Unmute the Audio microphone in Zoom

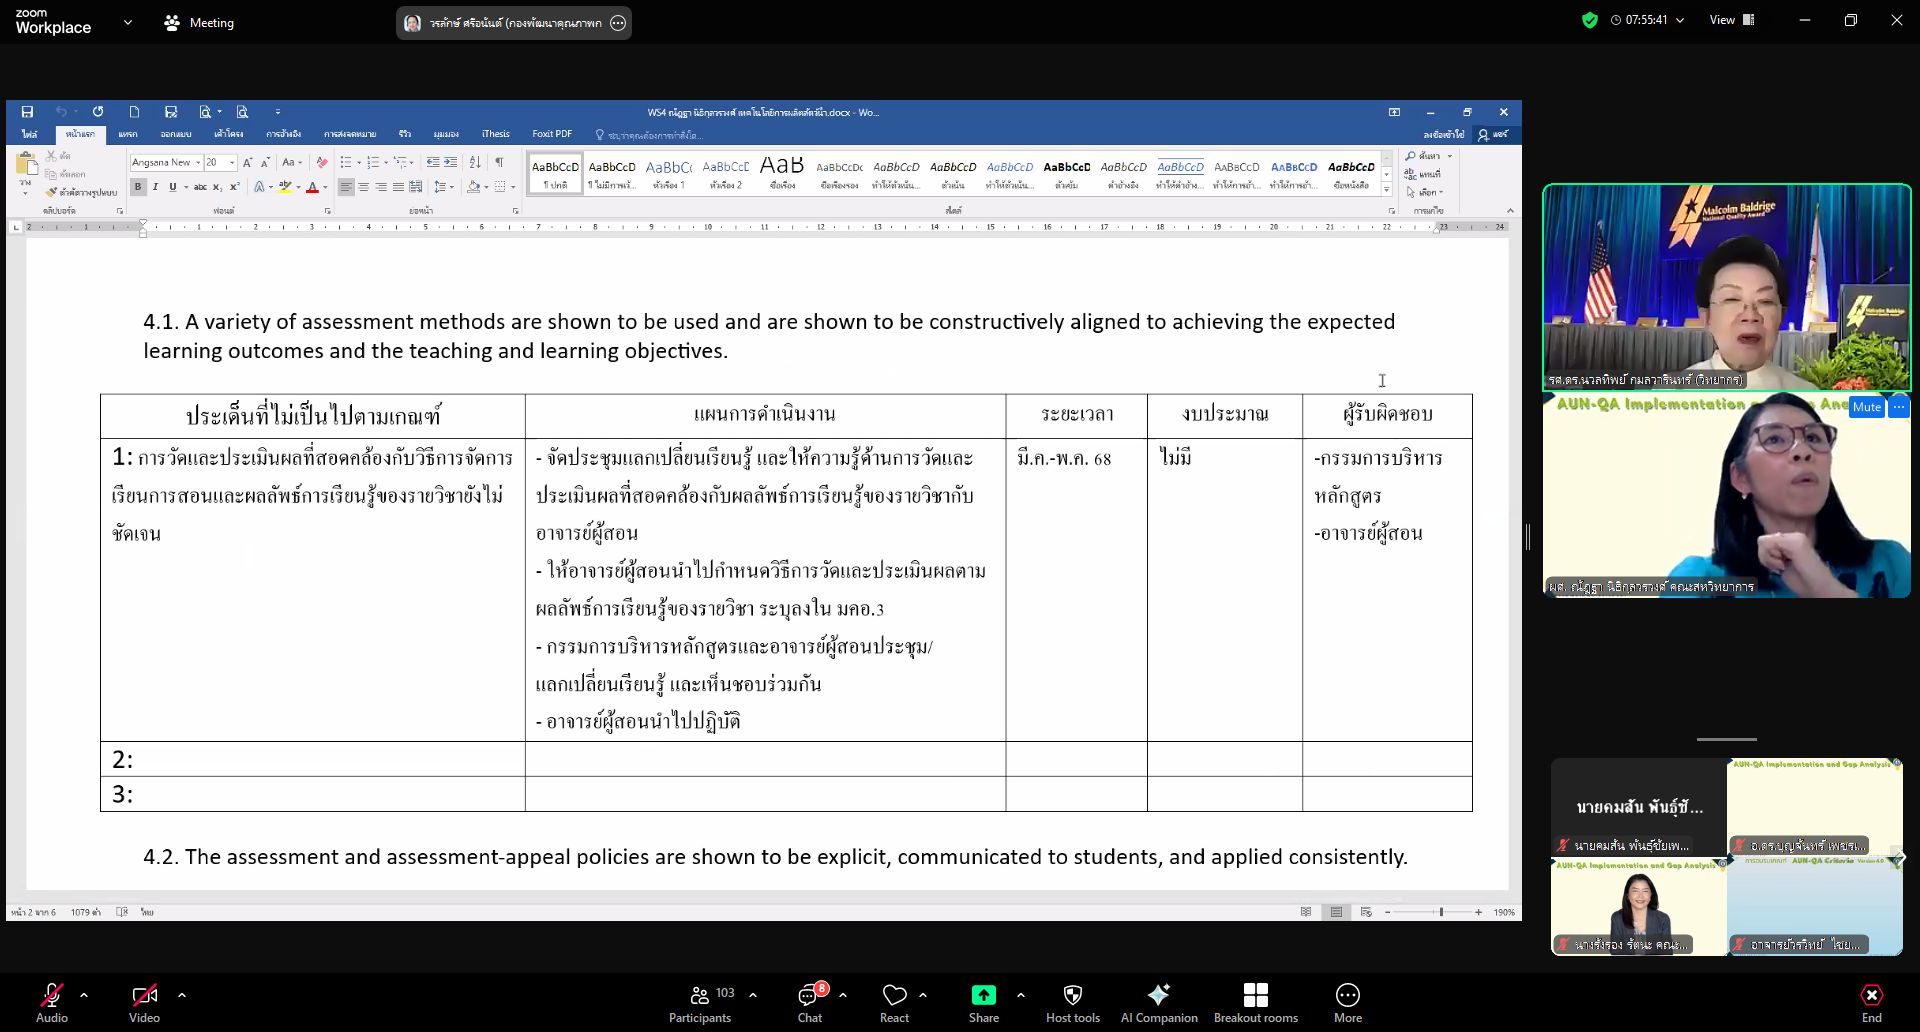(52, 1003)
